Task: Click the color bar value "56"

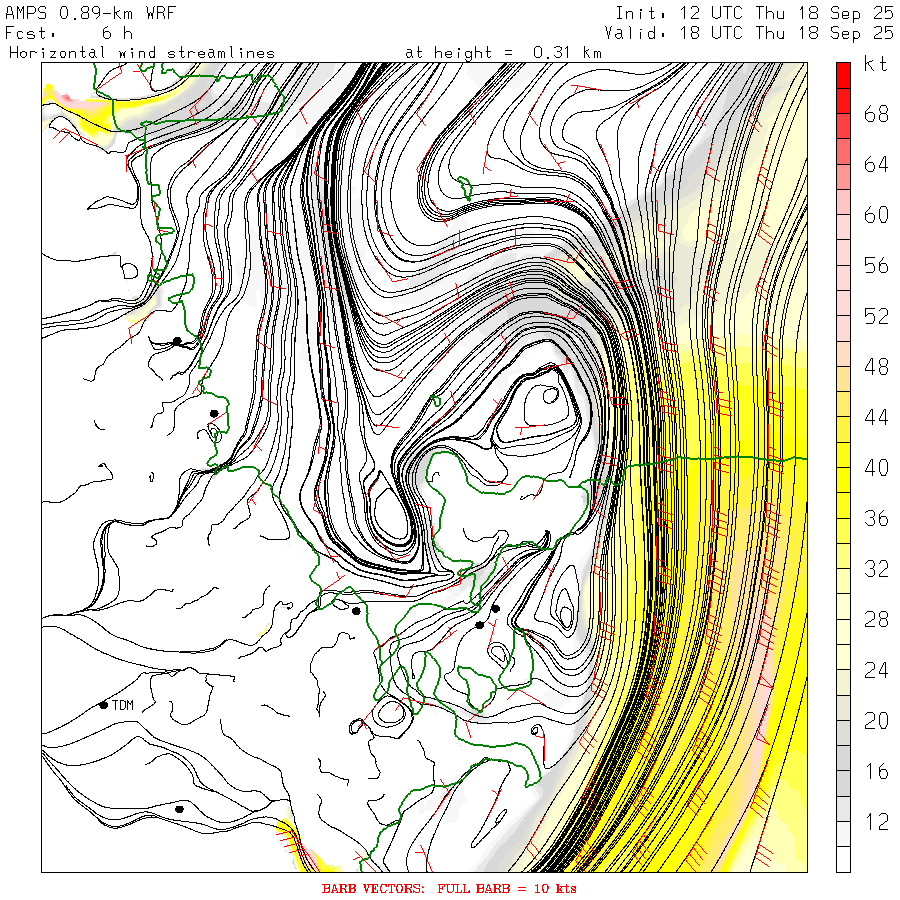Action: point(876,266)
